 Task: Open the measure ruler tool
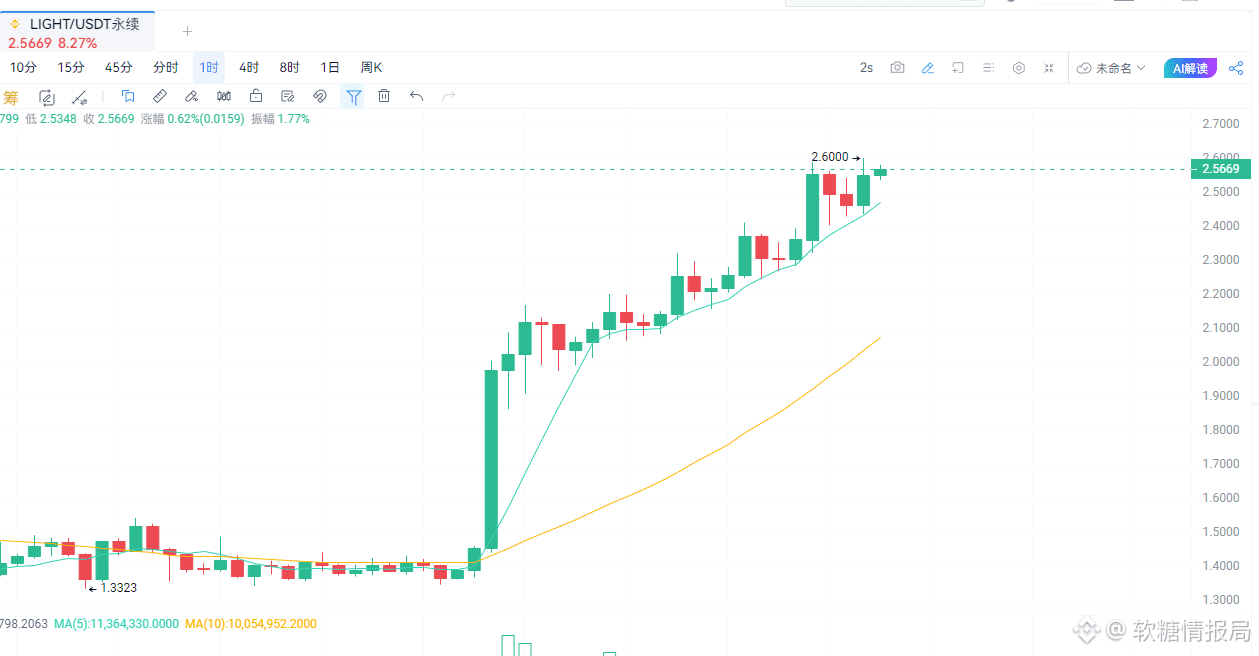(x=160, y=97)
